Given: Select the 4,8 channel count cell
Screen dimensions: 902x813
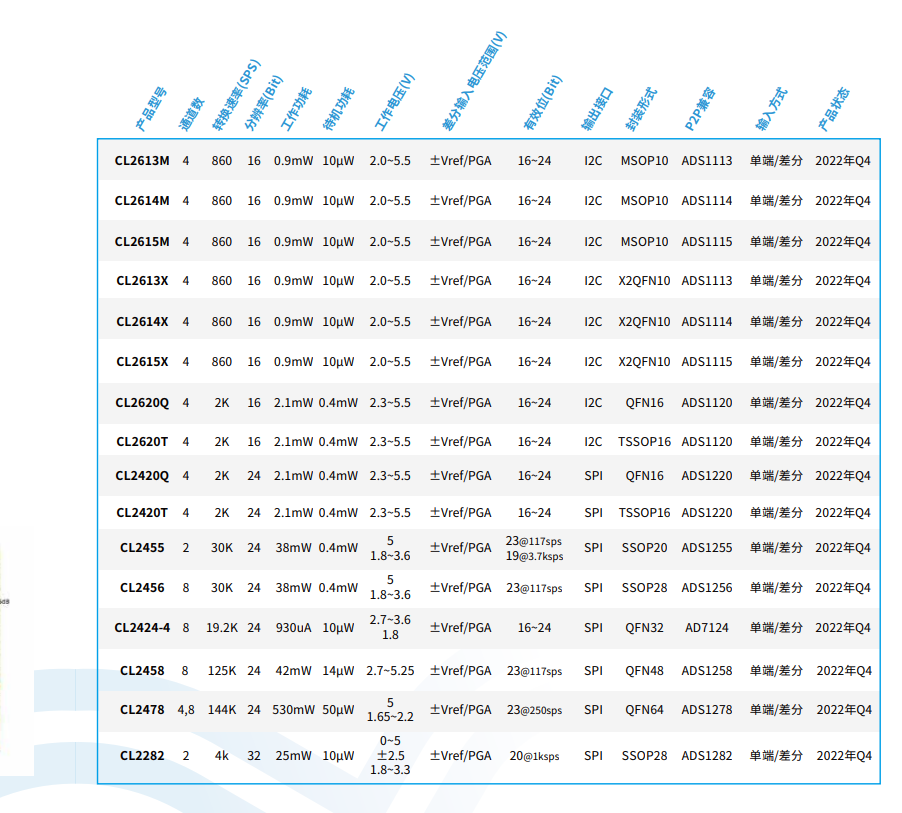Looking at the screenshot, I should (x=186, y=710).
